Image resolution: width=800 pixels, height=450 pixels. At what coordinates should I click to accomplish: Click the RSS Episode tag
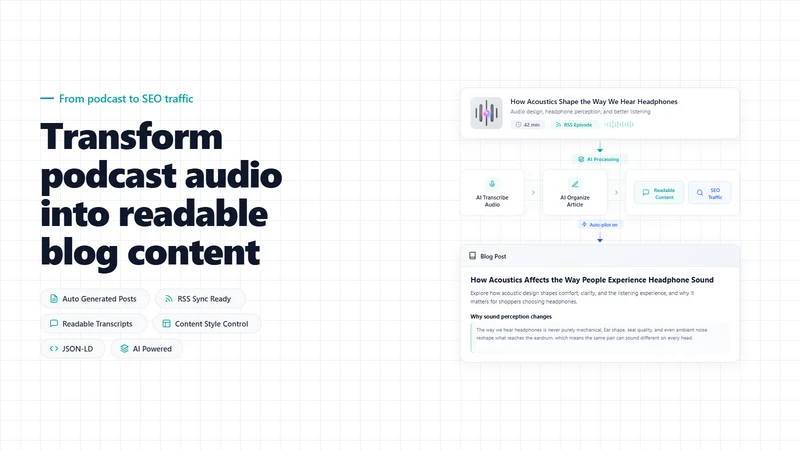[x=574, y=124]
